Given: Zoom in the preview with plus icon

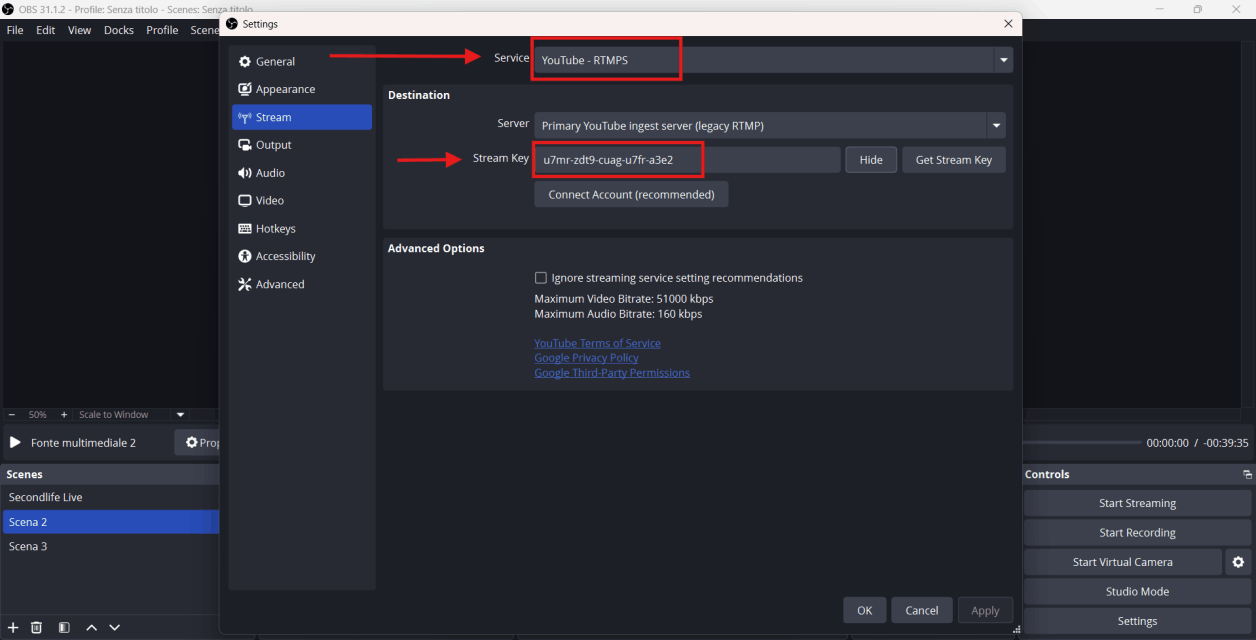Looking at the screenshot, I should (x=64, y=415).
